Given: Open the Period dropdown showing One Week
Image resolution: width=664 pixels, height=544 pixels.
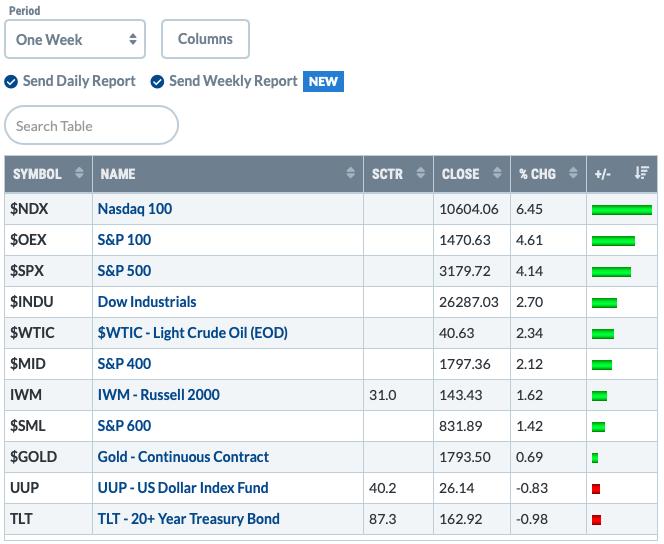Looking at the screenshot, I should coord(75,39).
